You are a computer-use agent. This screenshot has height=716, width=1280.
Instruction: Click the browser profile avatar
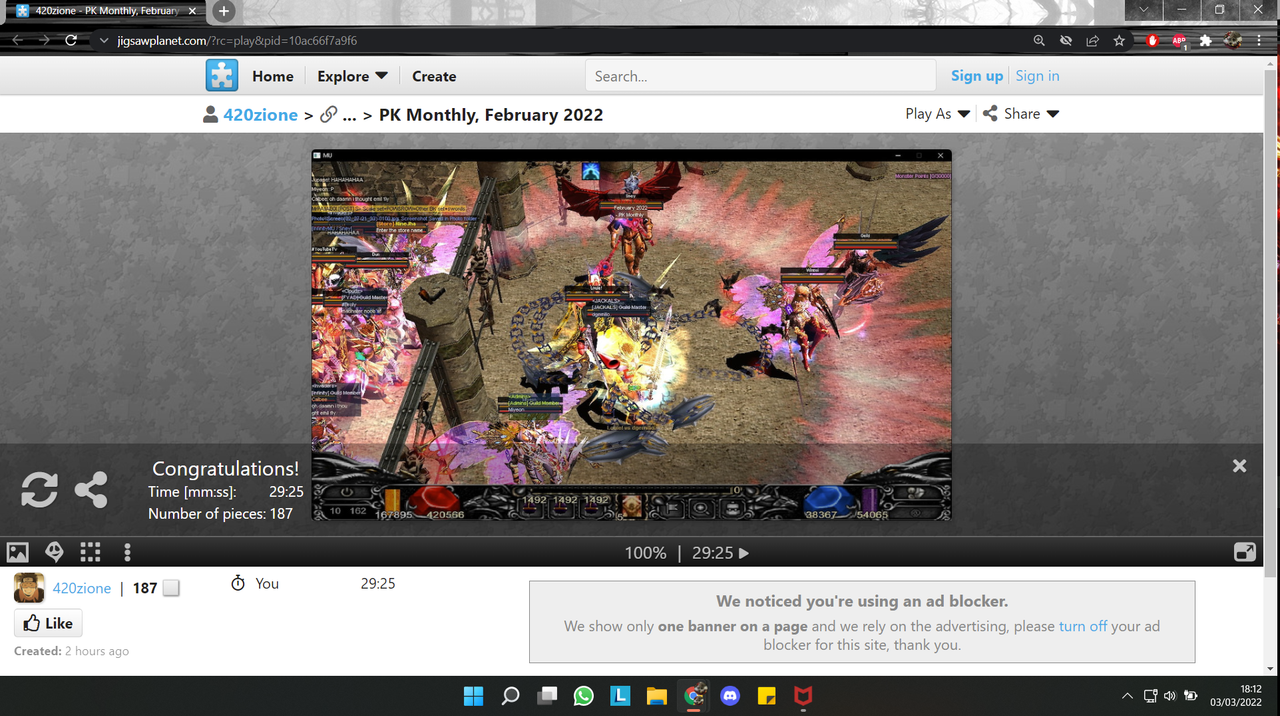pos(1233,41)
